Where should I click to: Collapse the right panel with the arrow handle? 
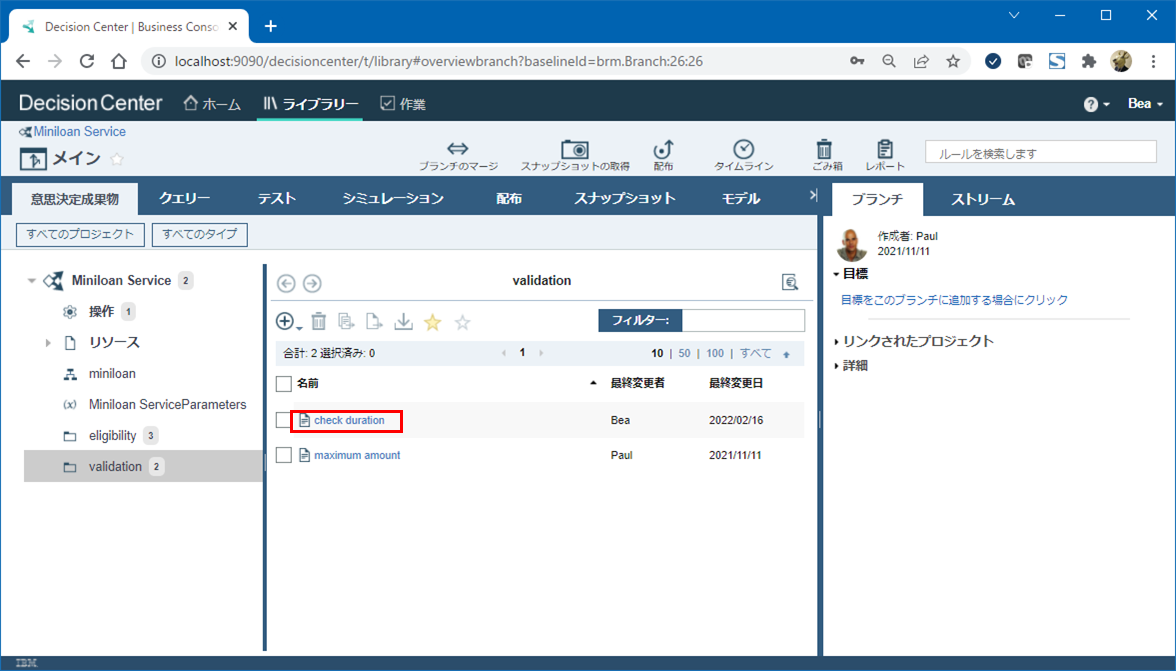coord(813,196)
